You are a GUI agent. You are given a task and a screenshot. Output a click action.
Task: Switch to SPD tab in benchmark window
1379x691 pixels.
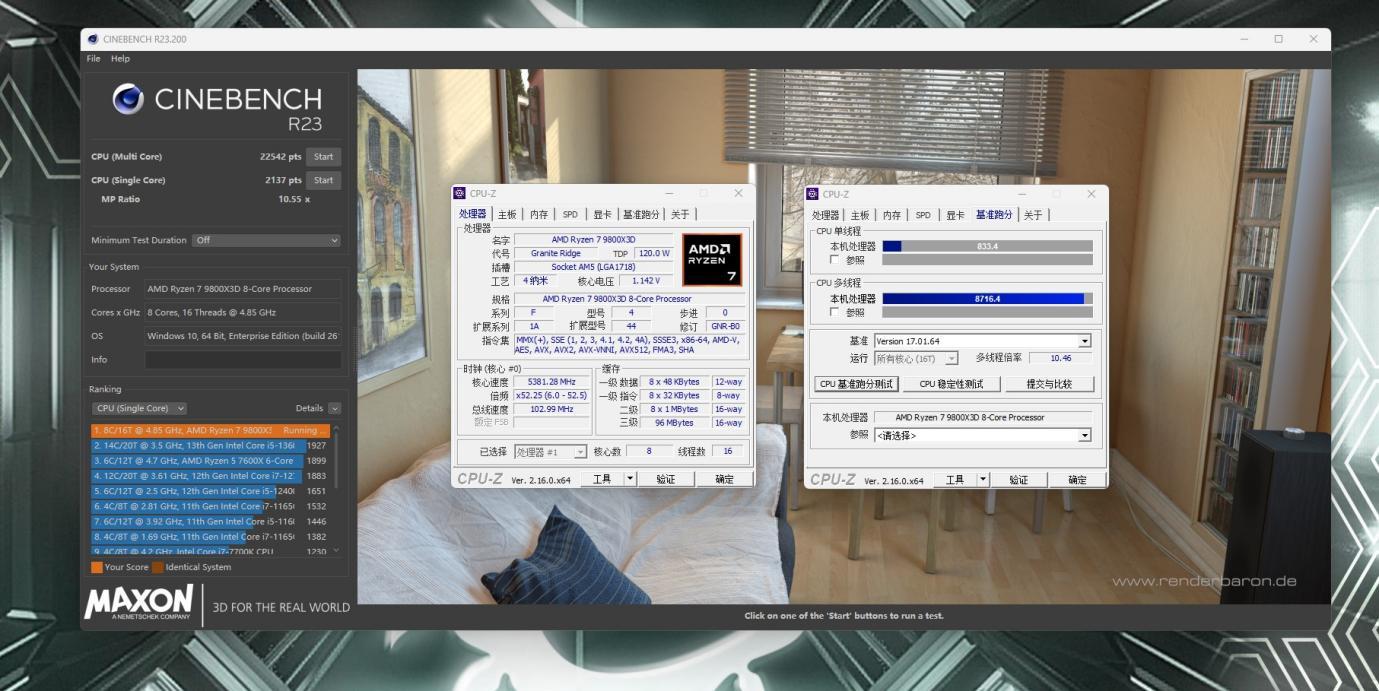923,215
